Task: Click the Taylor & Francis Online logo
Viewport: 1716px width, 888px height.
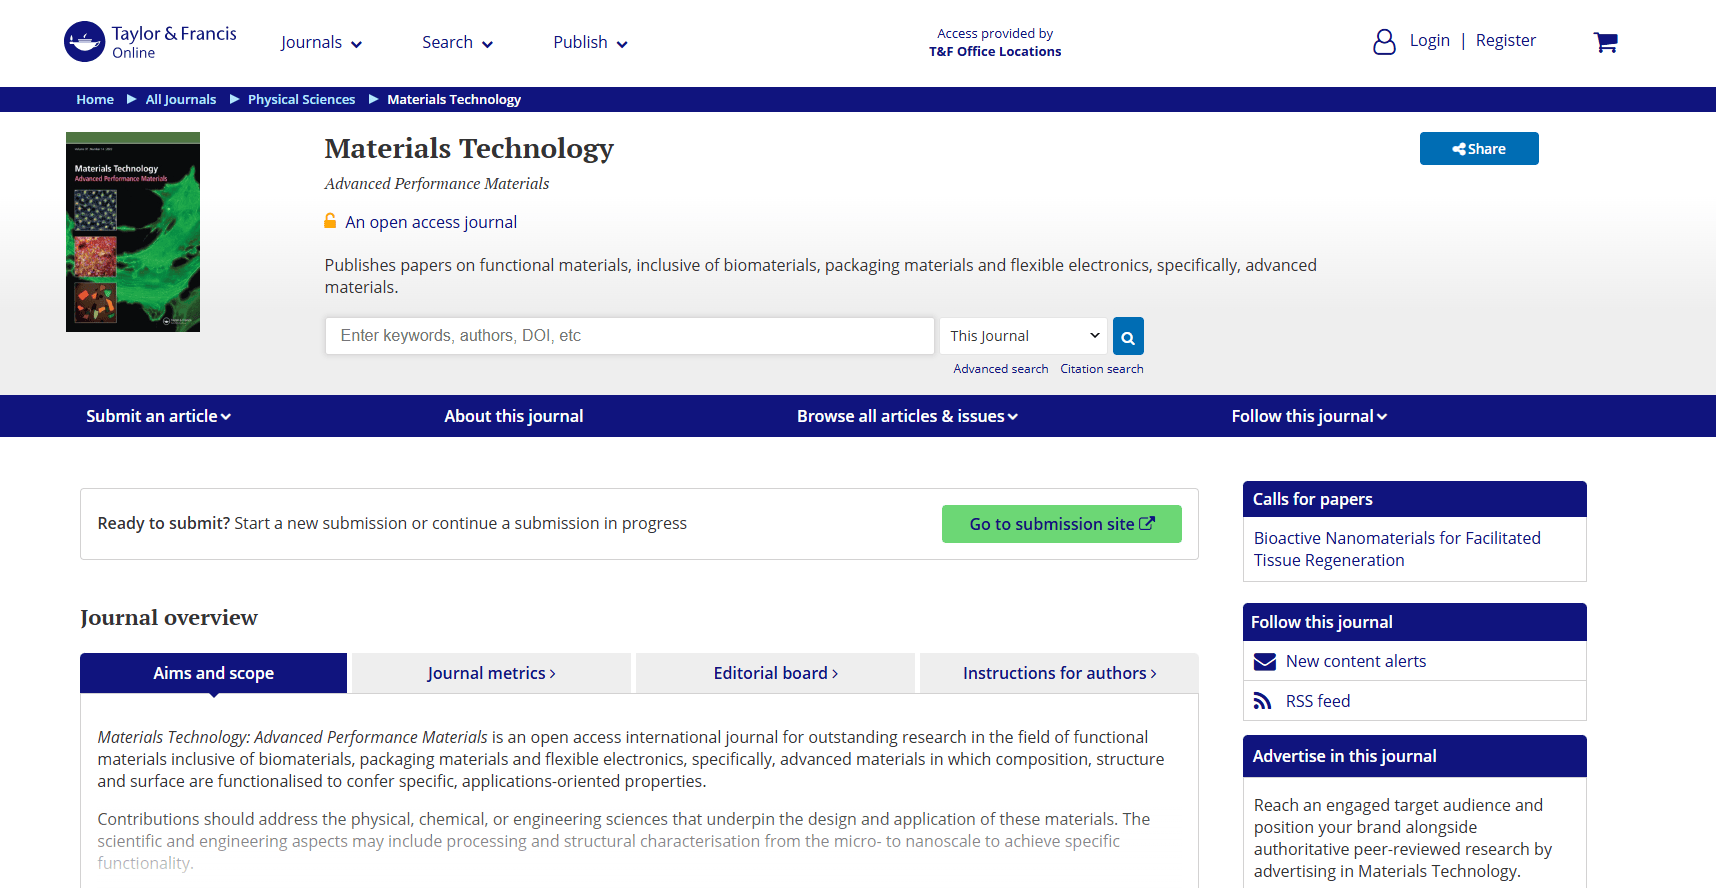Action: 151,42
